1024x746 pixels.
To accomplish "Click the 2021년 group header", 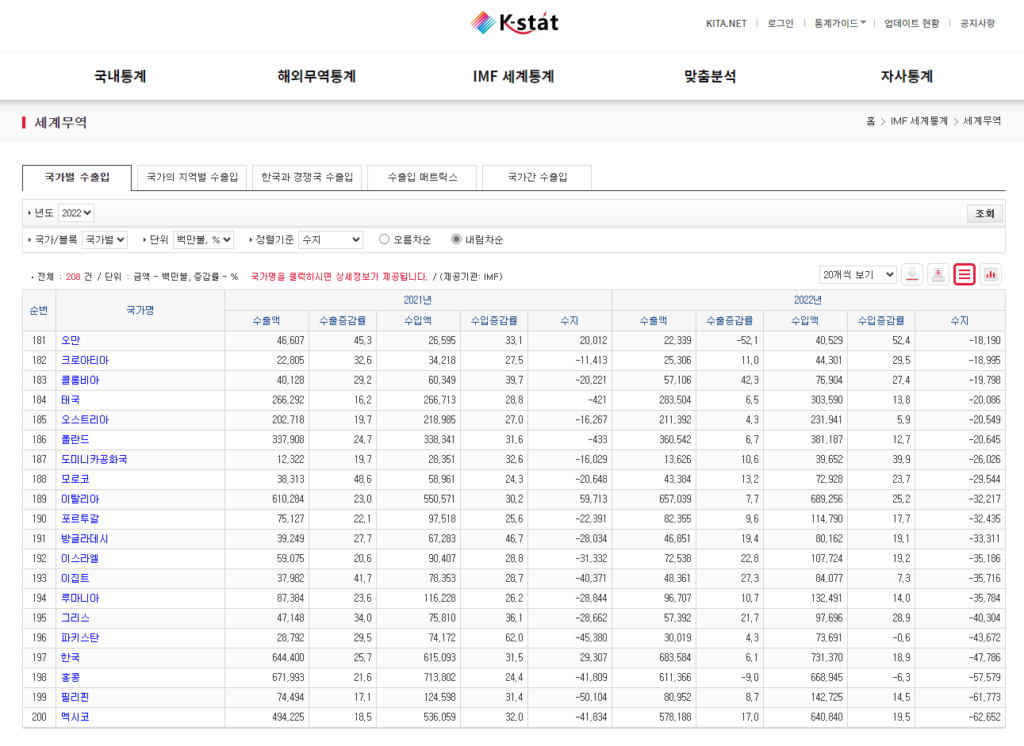I will point(418,300).
